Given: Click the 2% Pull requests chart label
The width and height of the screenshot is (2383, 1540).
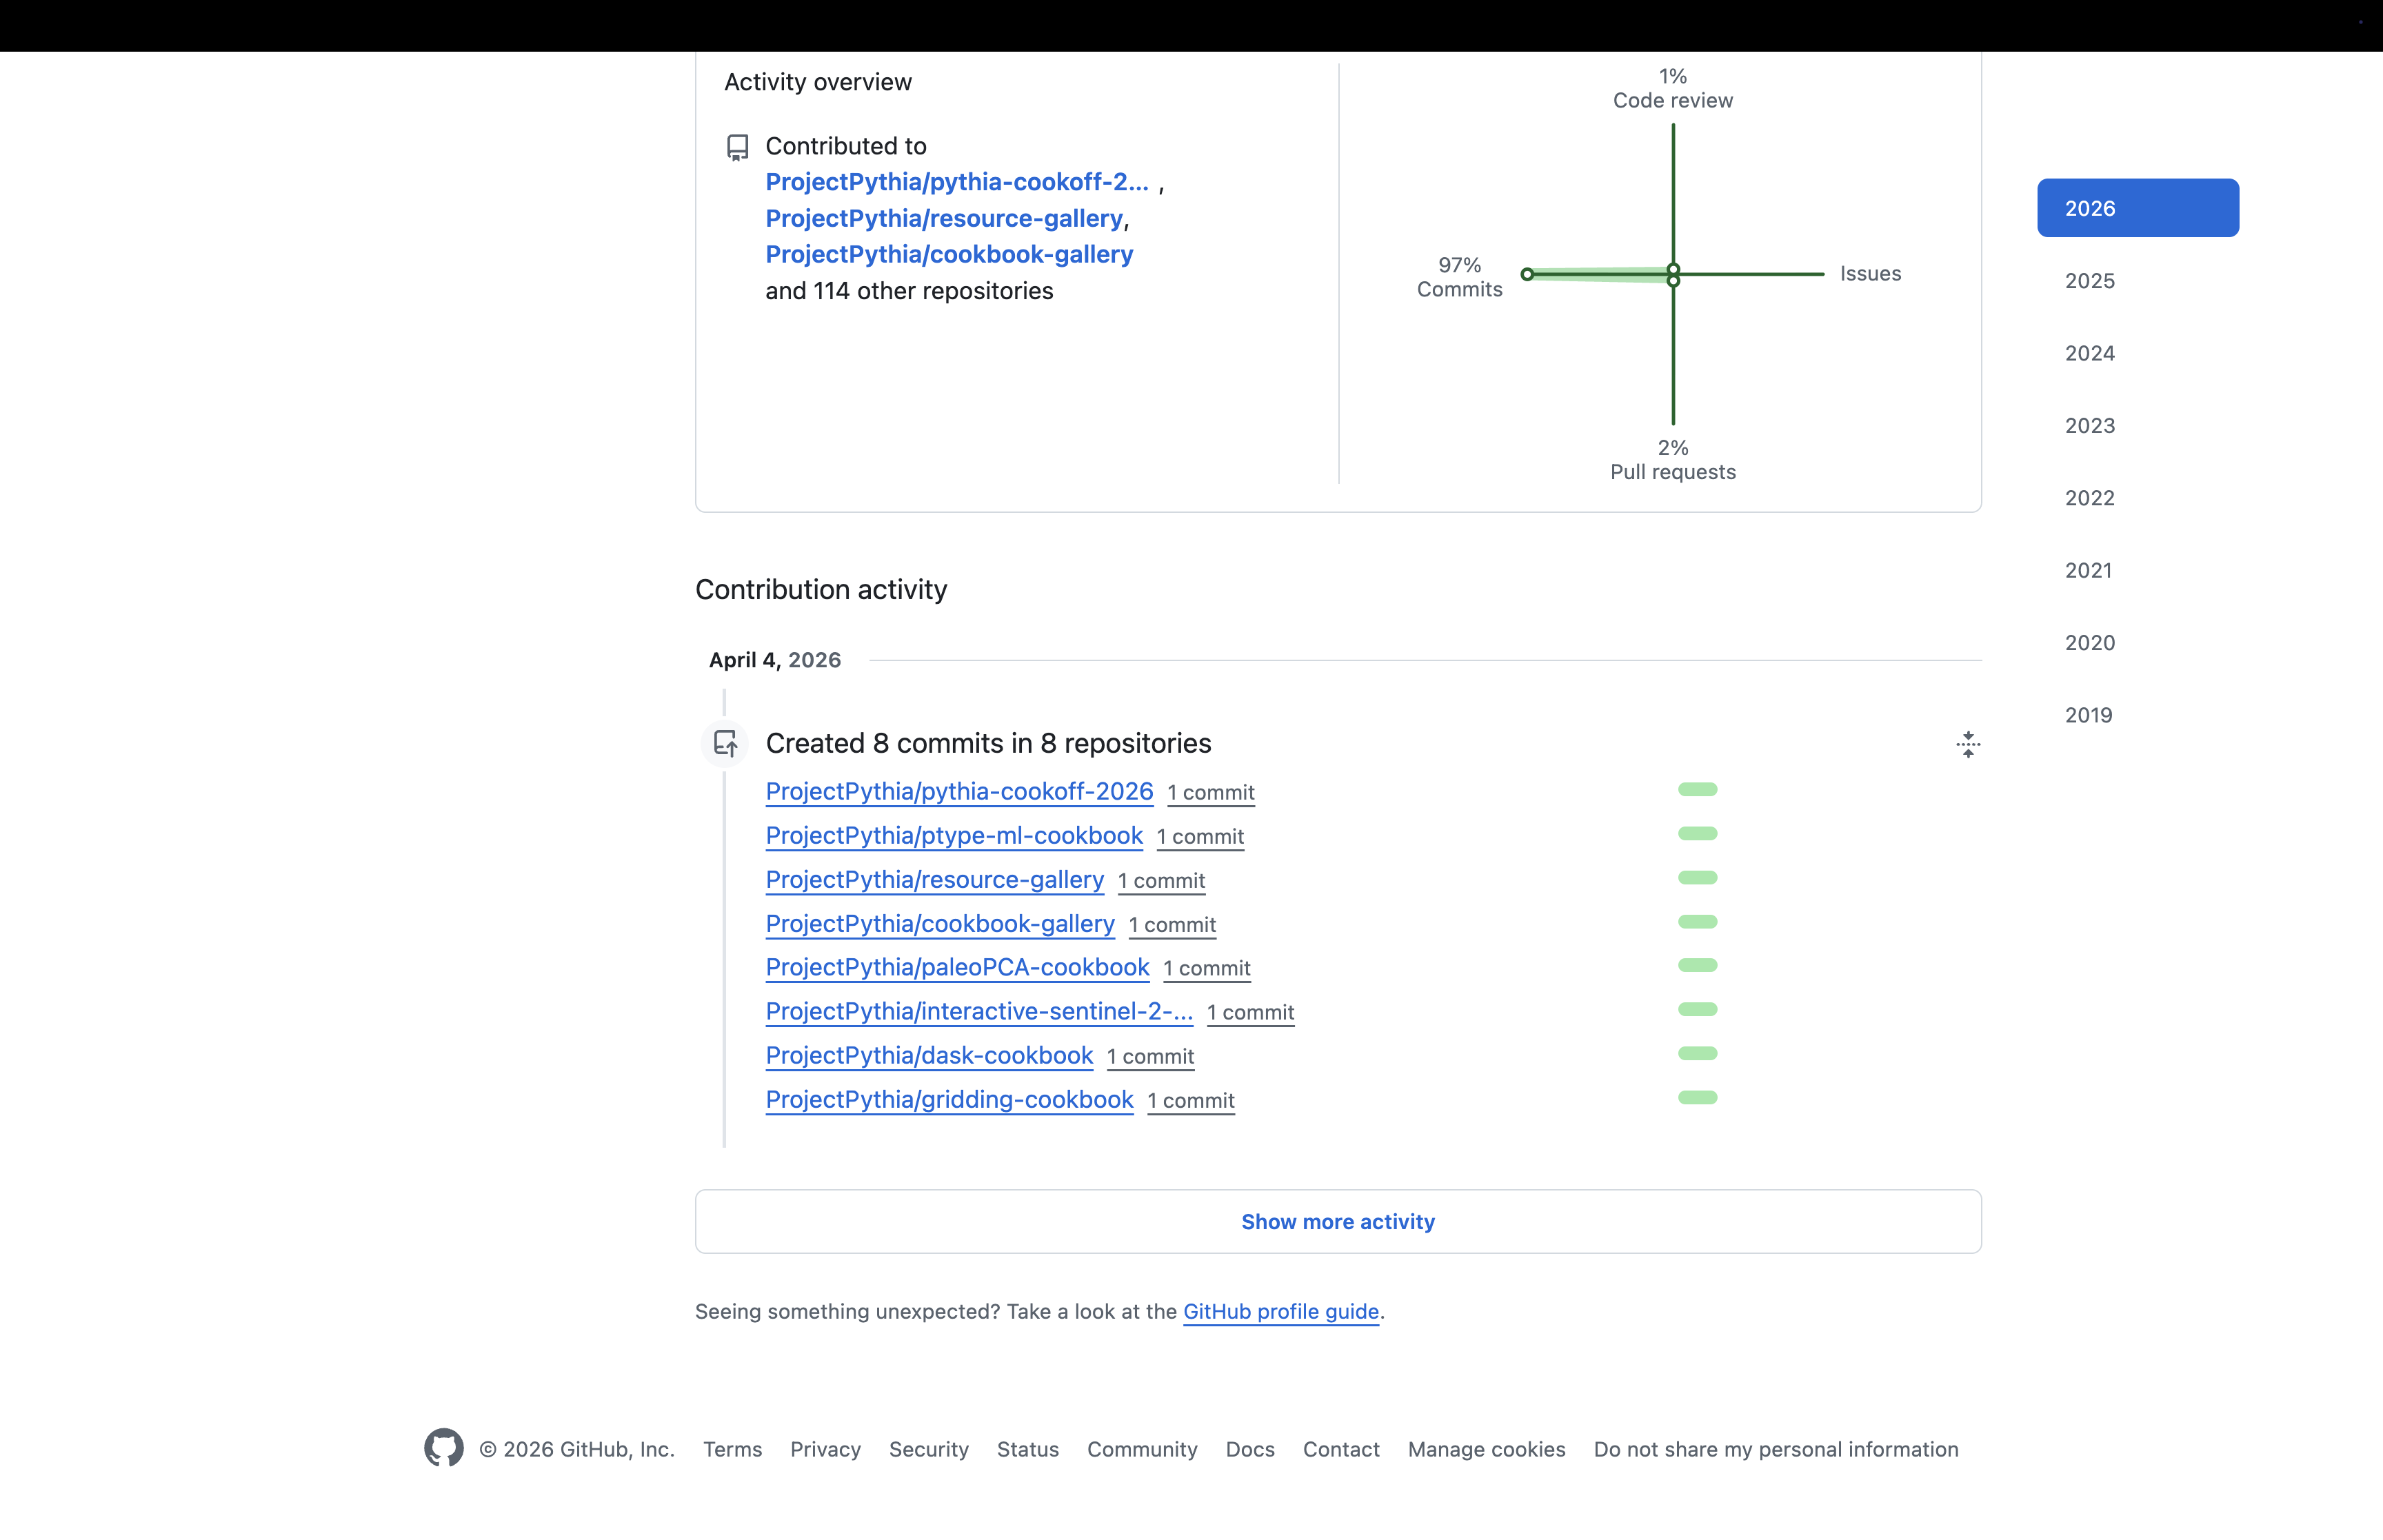Looking at the screenshot, I should 1673,460.
